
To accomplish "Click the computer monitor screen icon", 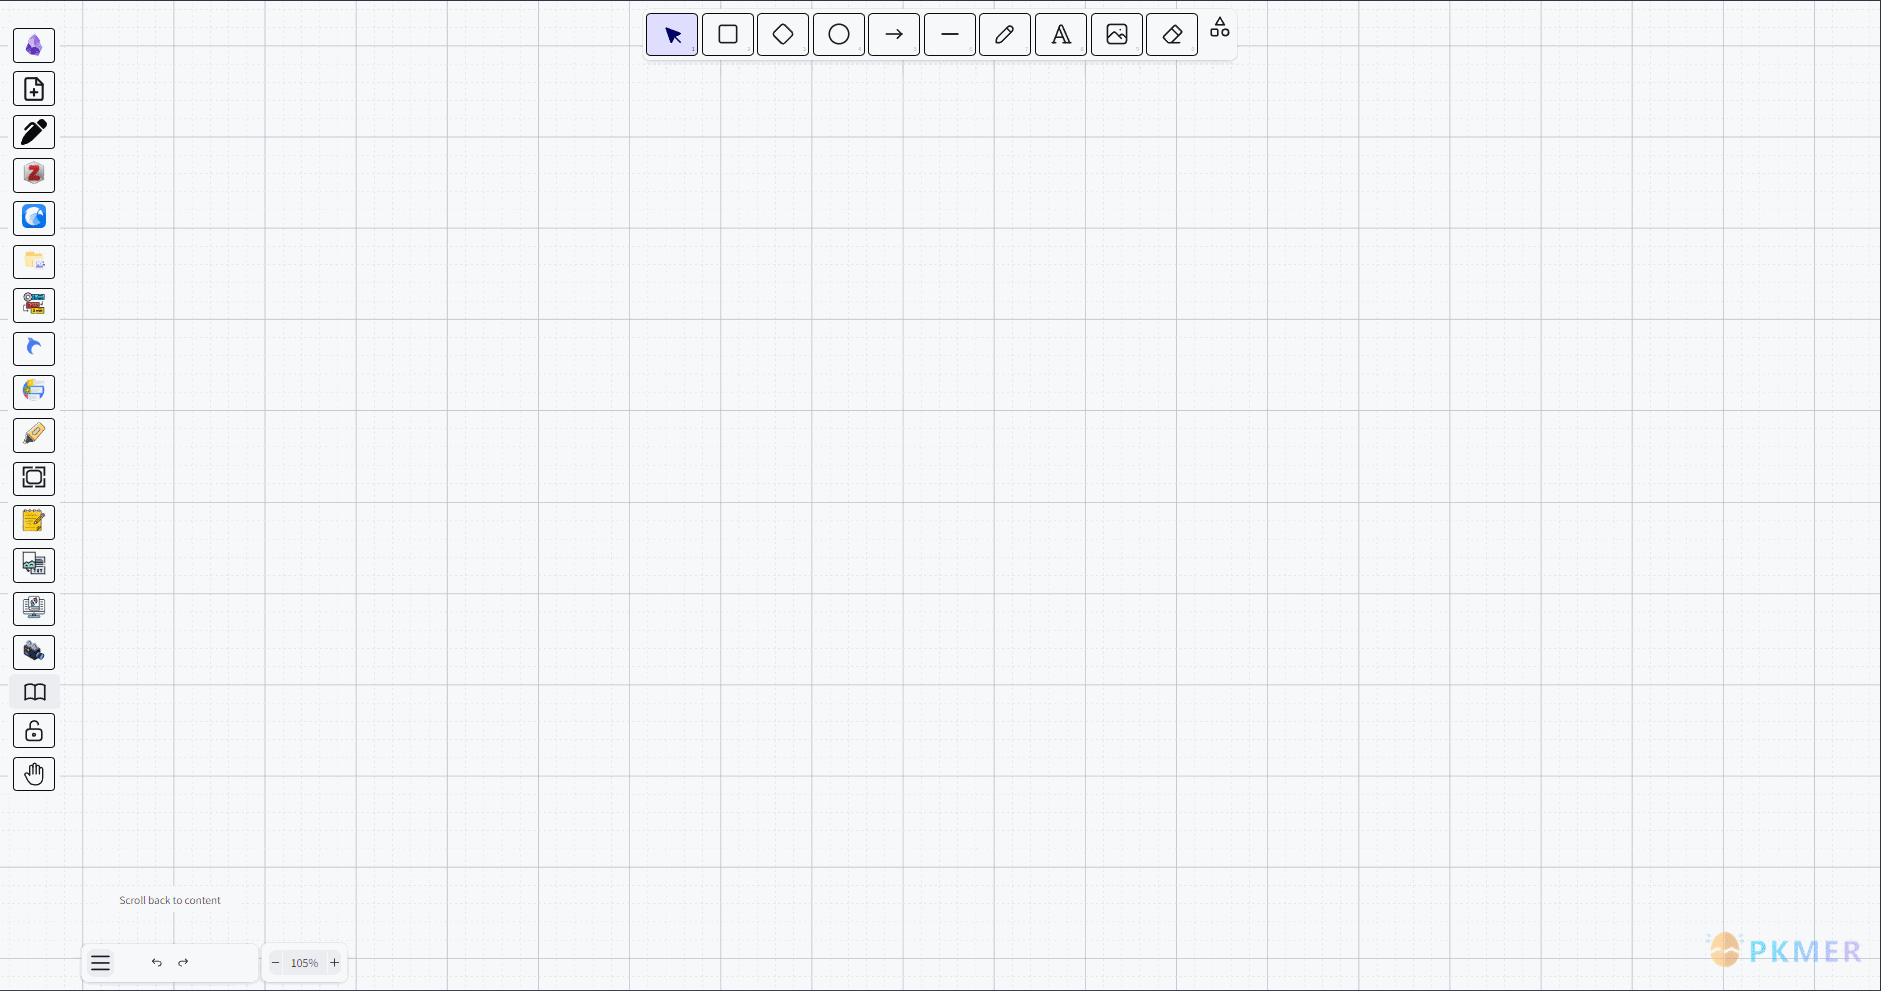I will pos(34,608).
